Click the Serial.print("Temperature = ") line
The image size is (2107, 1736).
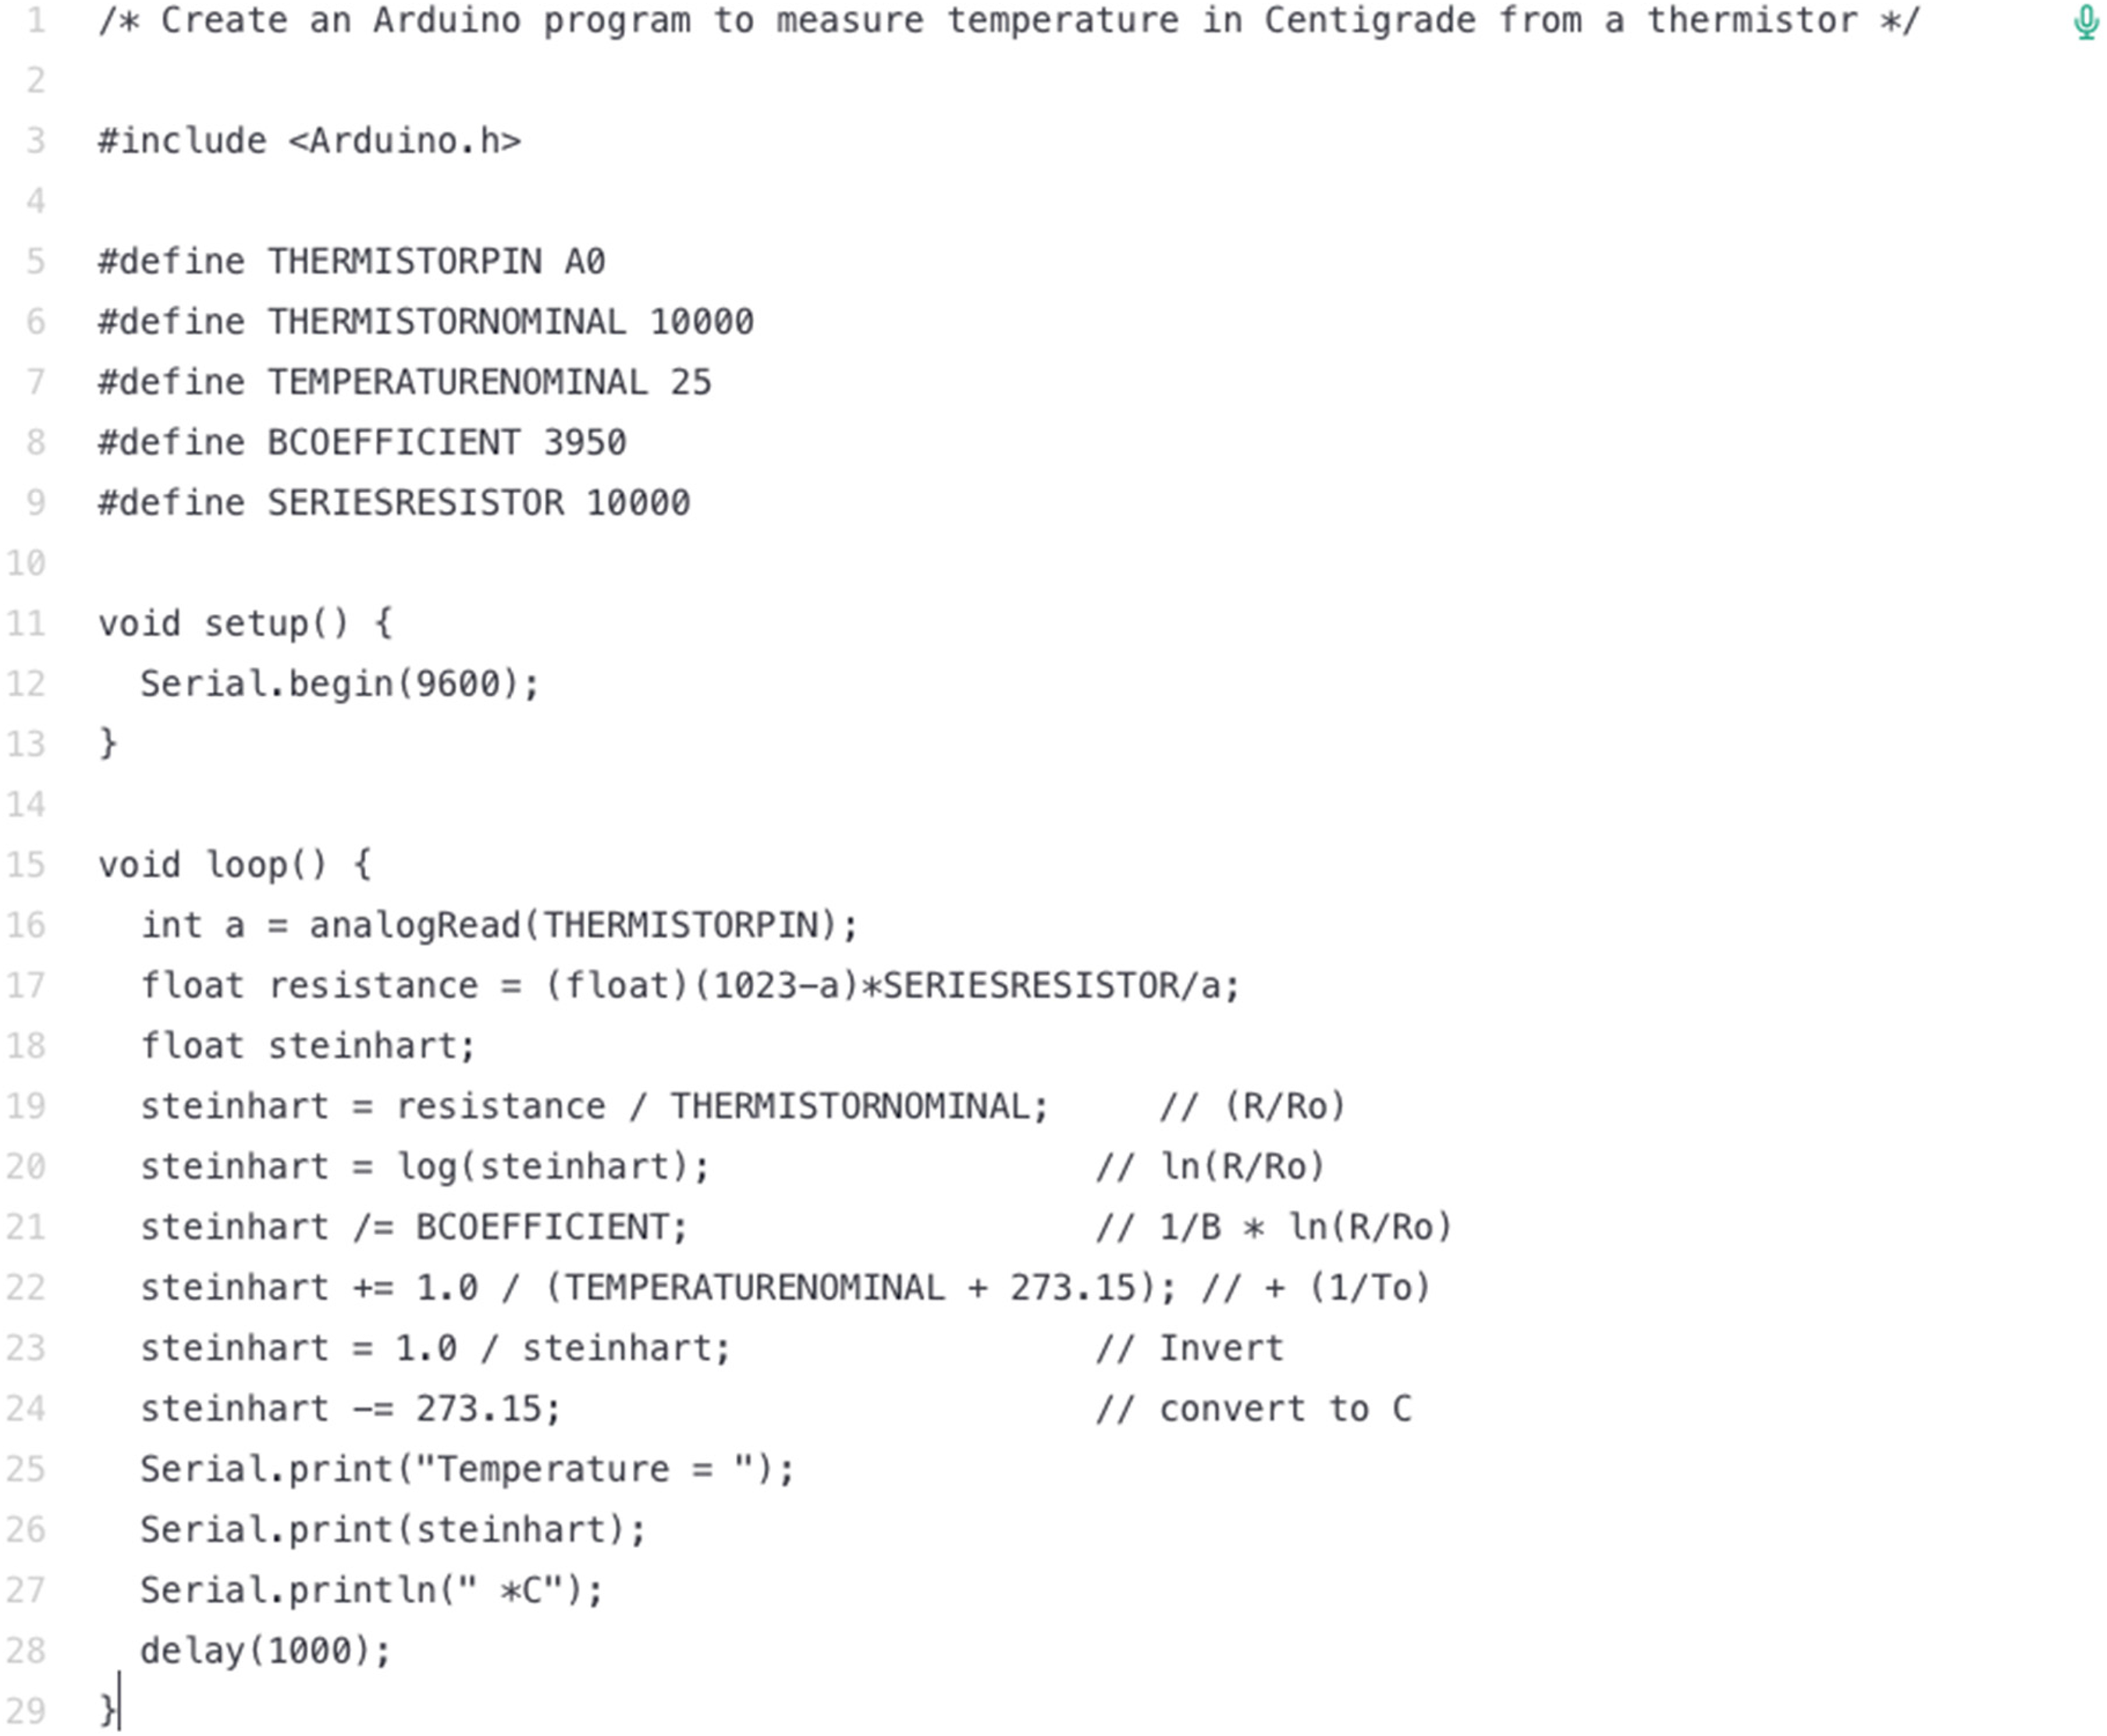click(467, 1469)
